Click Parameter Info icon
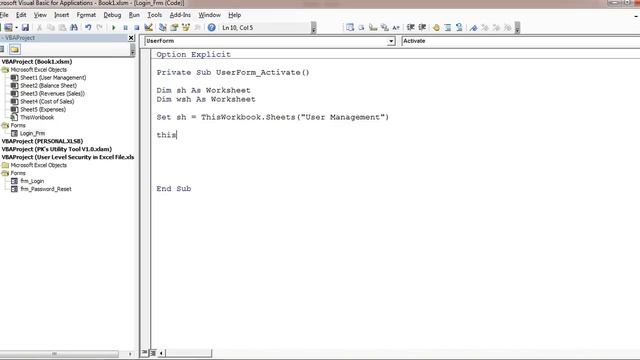This screenshot has width=640, height=360. (384, 28)
